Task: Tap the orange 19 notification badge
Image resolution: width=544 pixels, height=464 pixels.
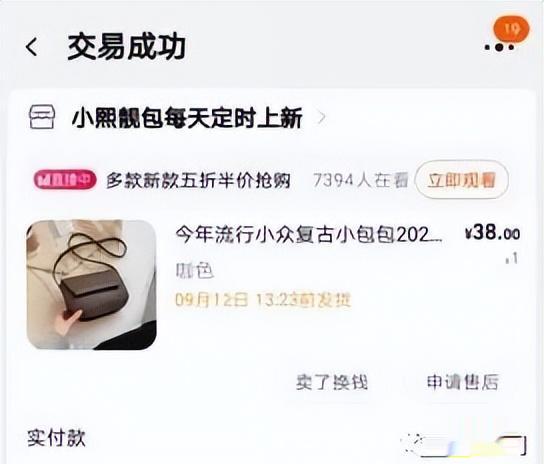Action: pyautogui.click(x=512, y=28)
